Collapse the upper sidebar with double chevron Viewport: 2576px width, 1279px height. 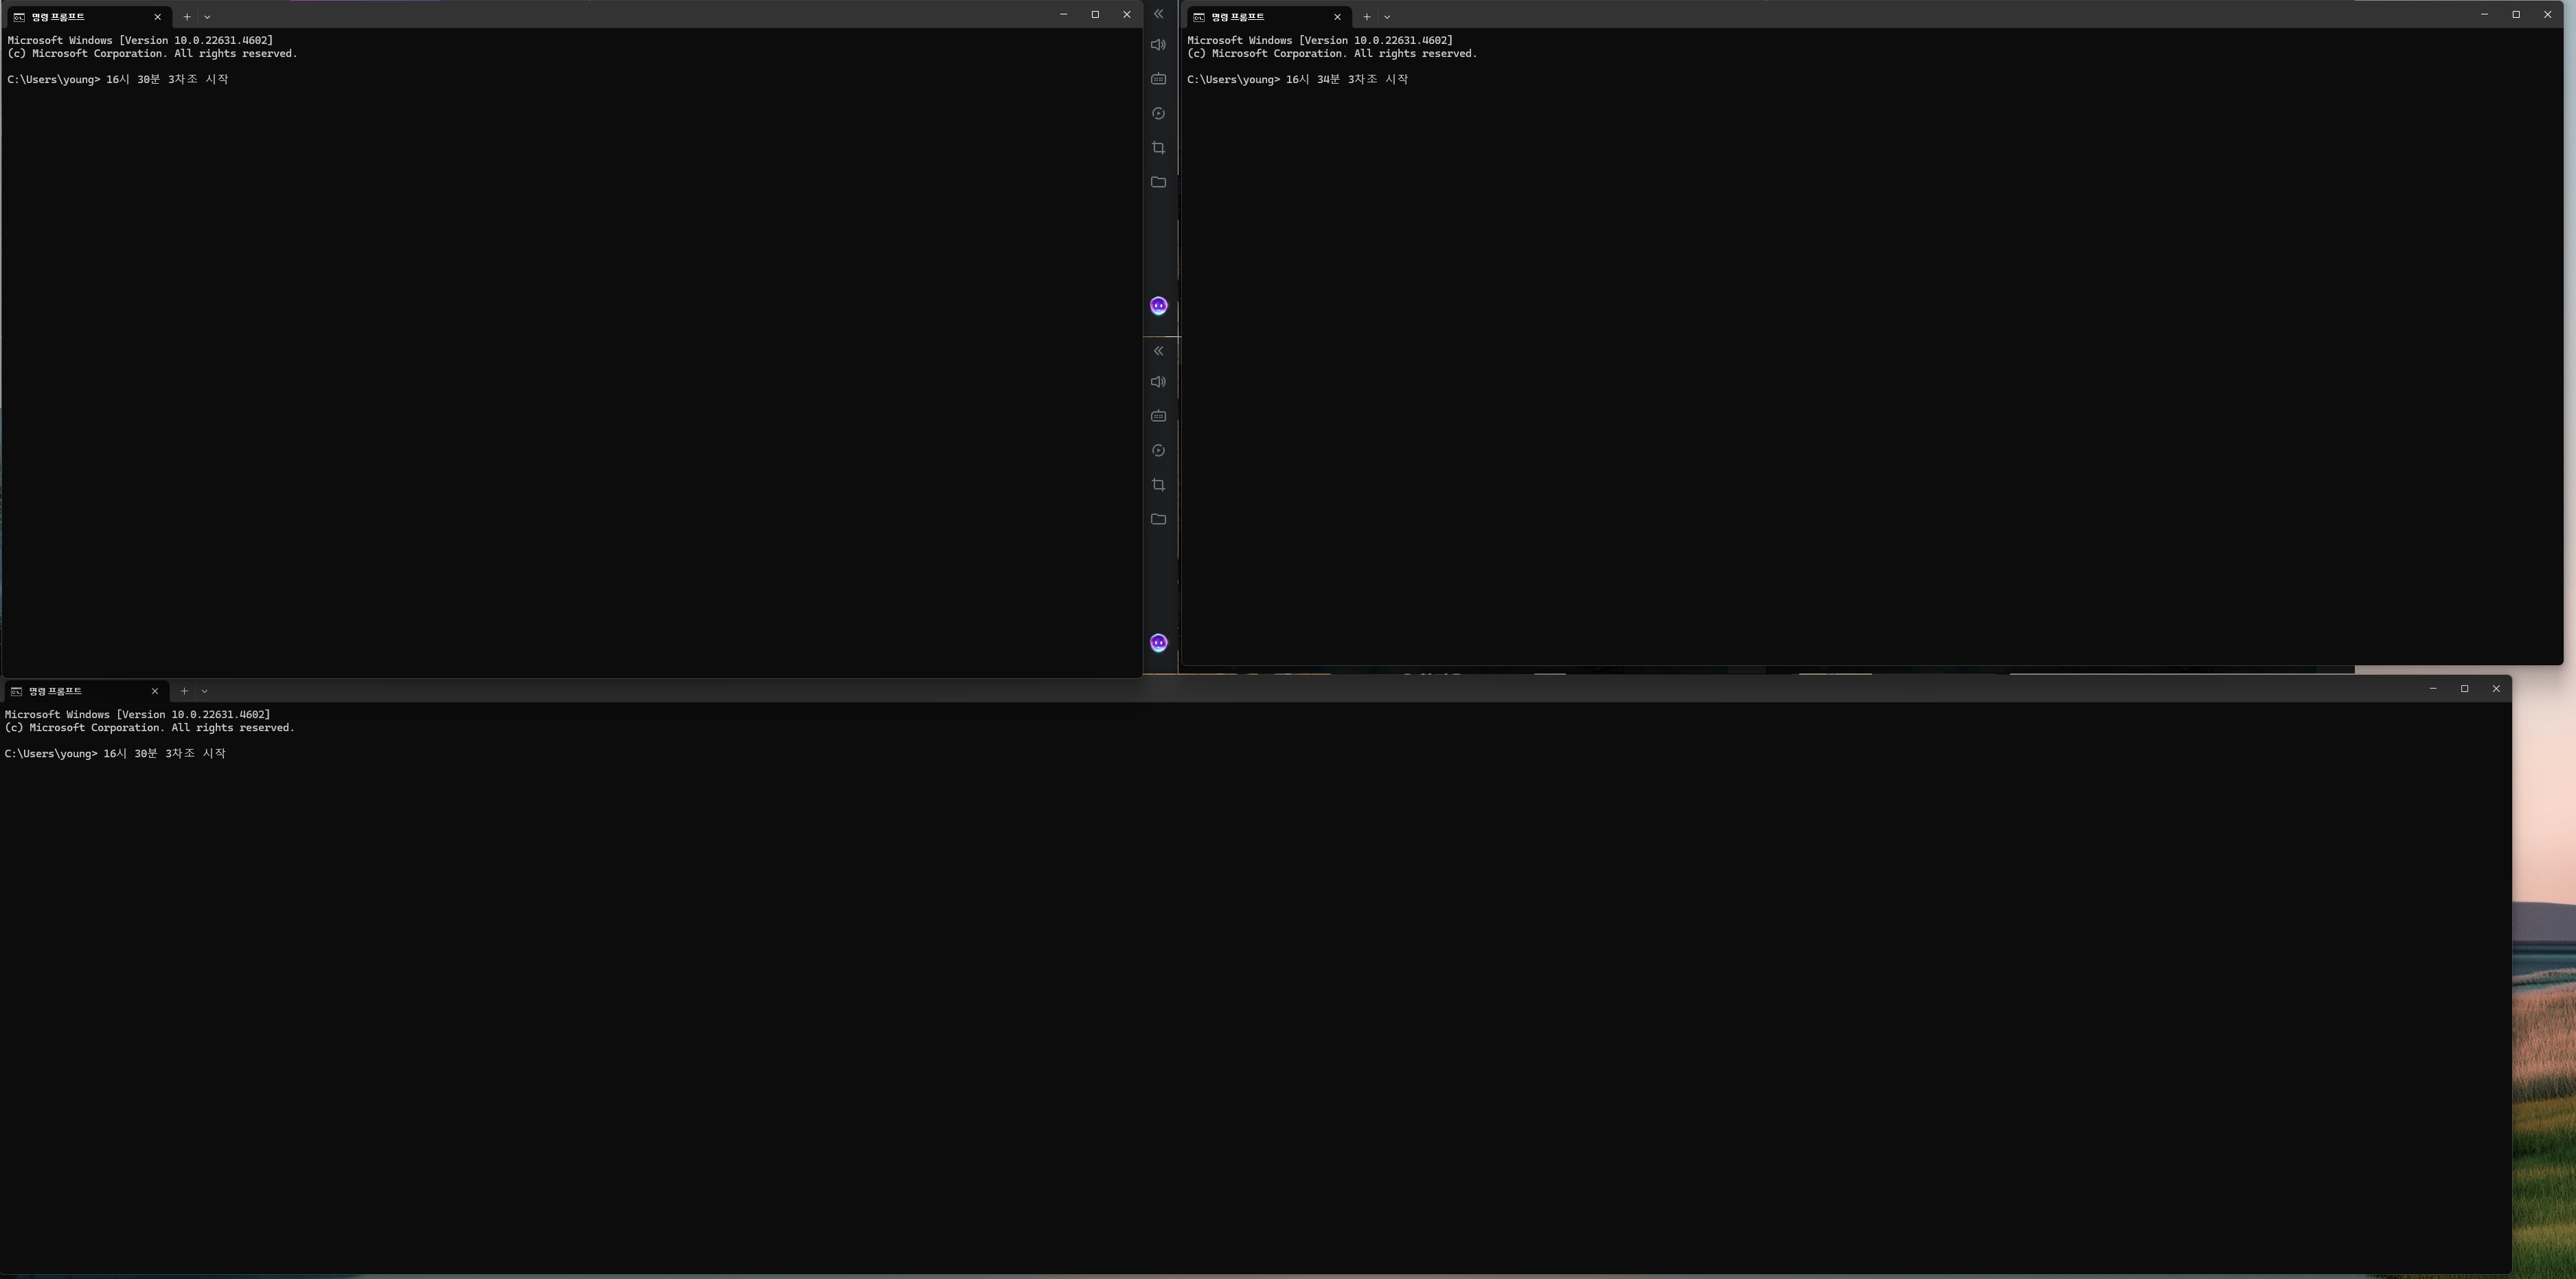[1158, 14]
